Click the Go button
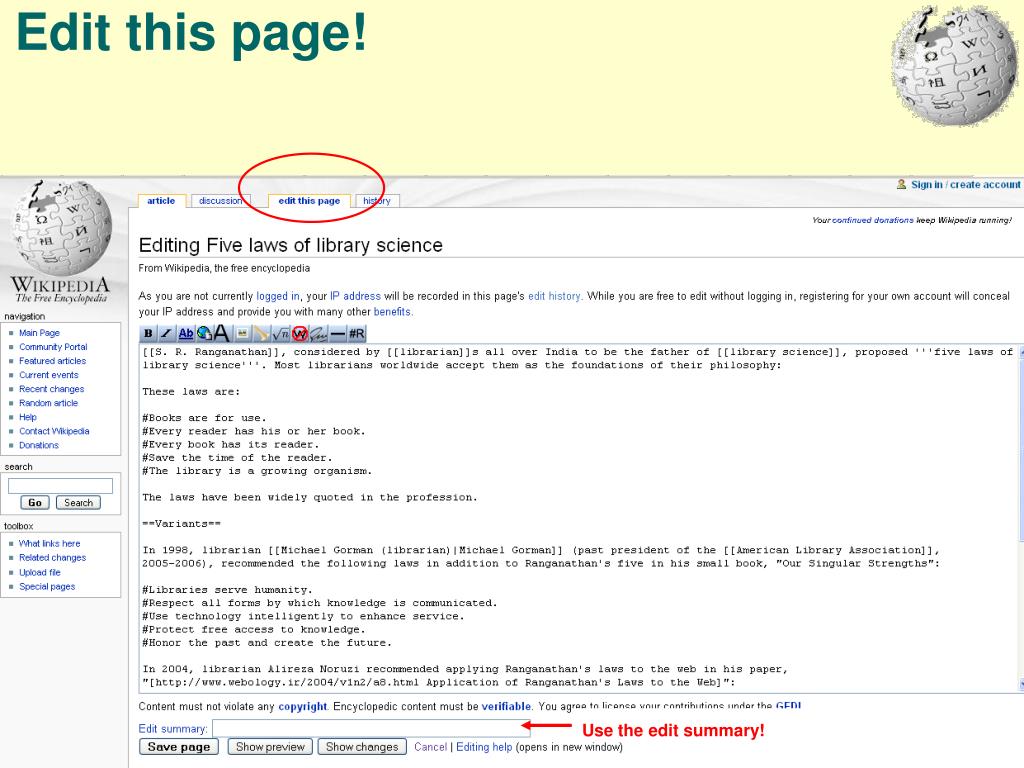The height and width of the screenshot is (768, 1024). (35, 502)
